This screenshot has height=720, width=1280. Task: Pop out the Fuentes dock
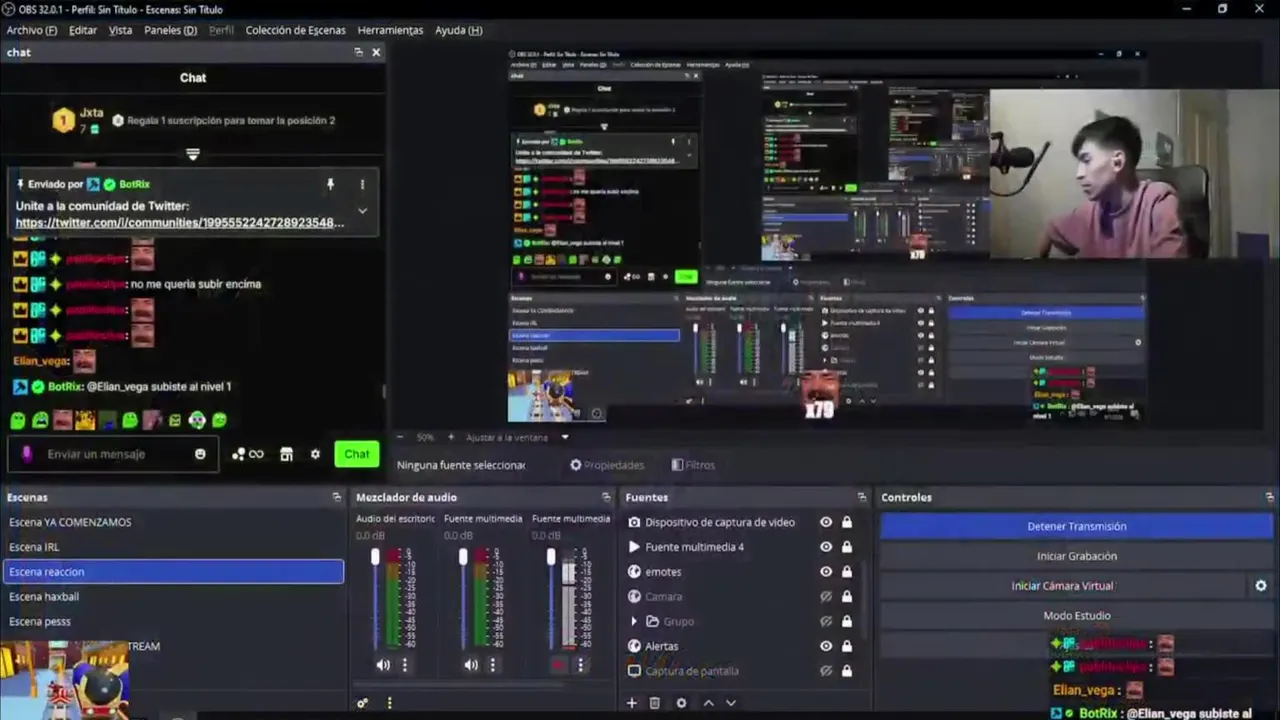[x=862, y=497]
